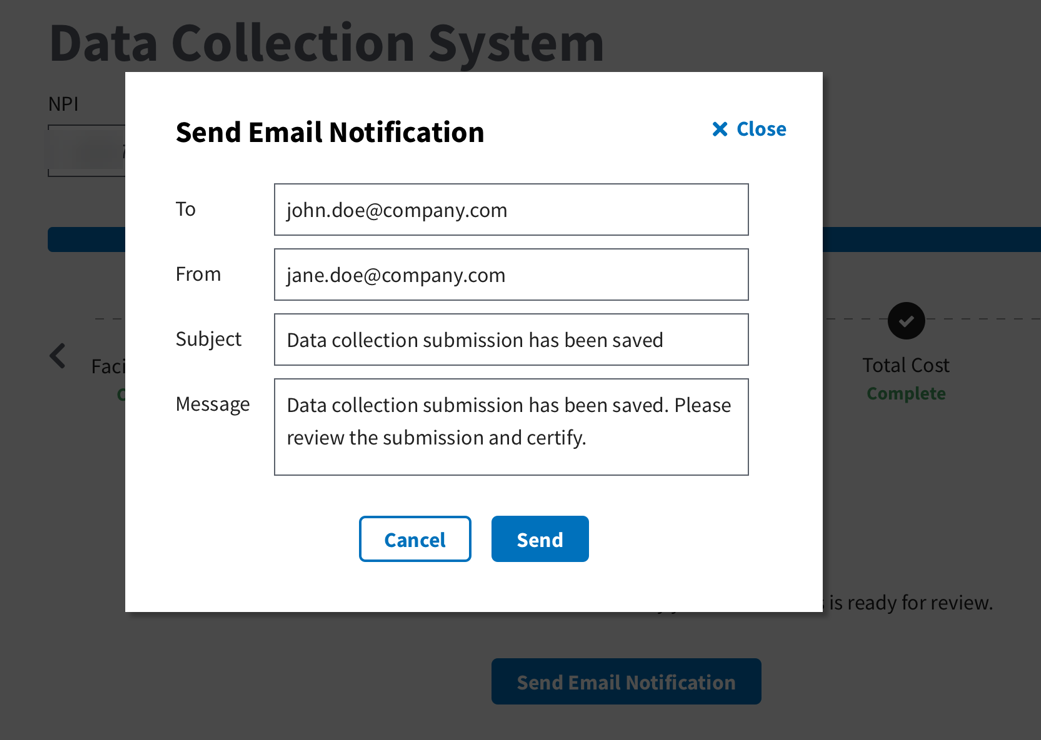1041x740 pixels.
Task: Focus the To email address field
Action: pyautogui.click(x=511, y=210)
